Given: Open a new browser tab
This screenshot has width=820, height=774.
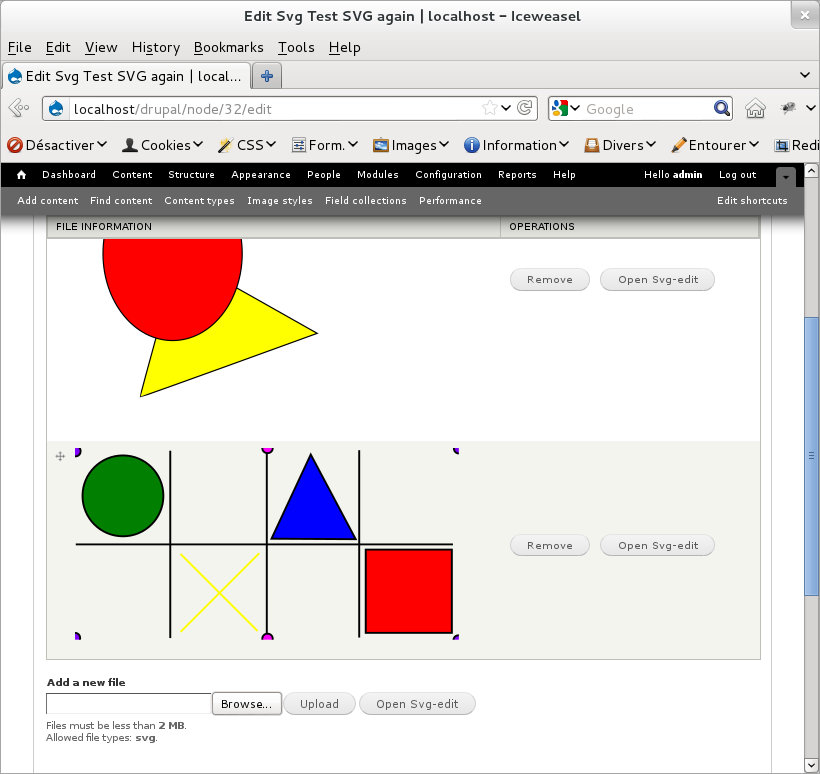Looking at the screenshot, I should (267, 76).
